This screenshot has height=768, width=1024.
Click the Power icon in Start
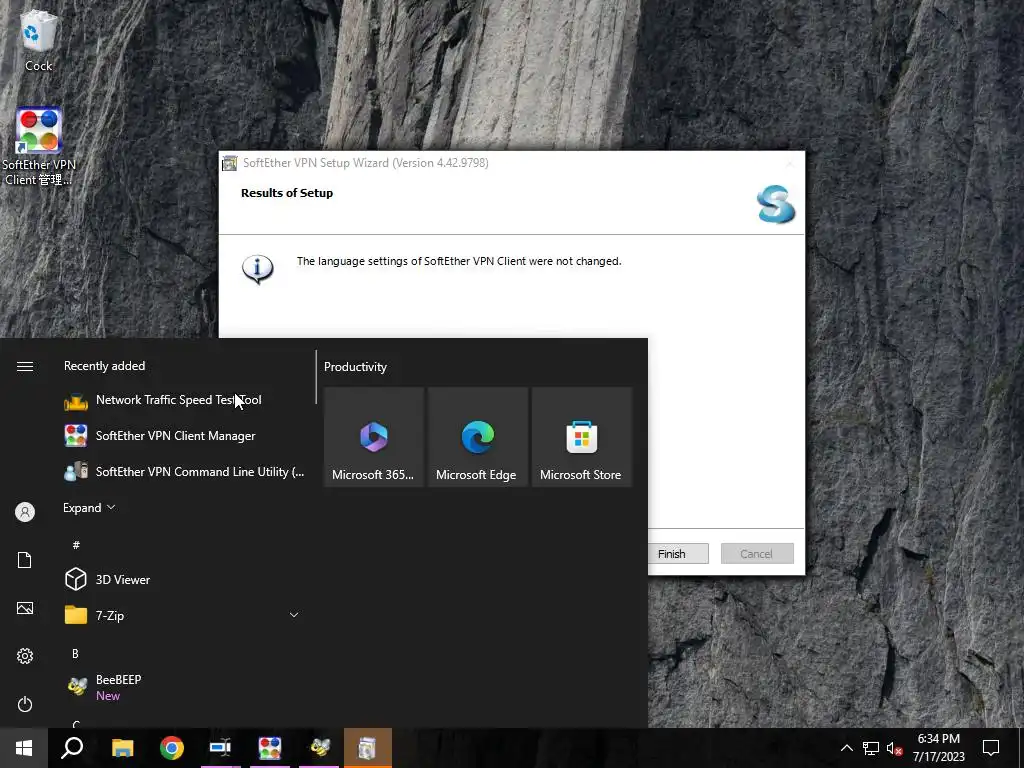(25, 704)
